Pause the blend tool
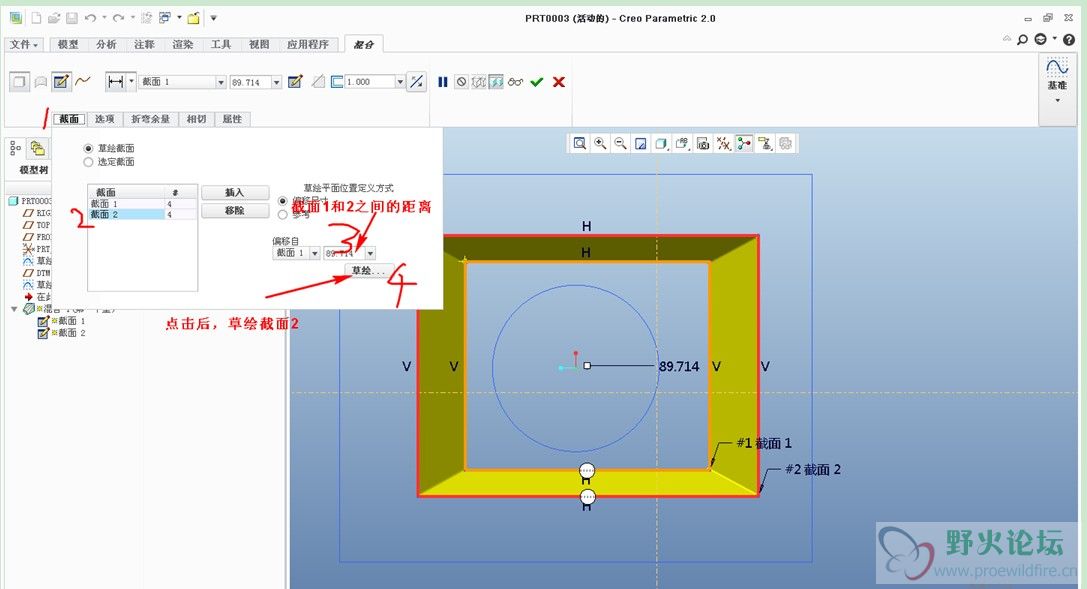 point(442,82)
